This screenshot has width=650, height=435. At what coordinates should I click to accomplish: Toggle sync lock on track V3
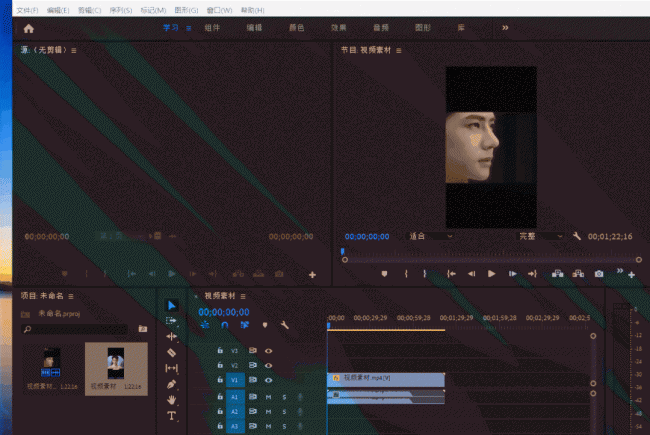pyautogui.click(x=252, y=350)
